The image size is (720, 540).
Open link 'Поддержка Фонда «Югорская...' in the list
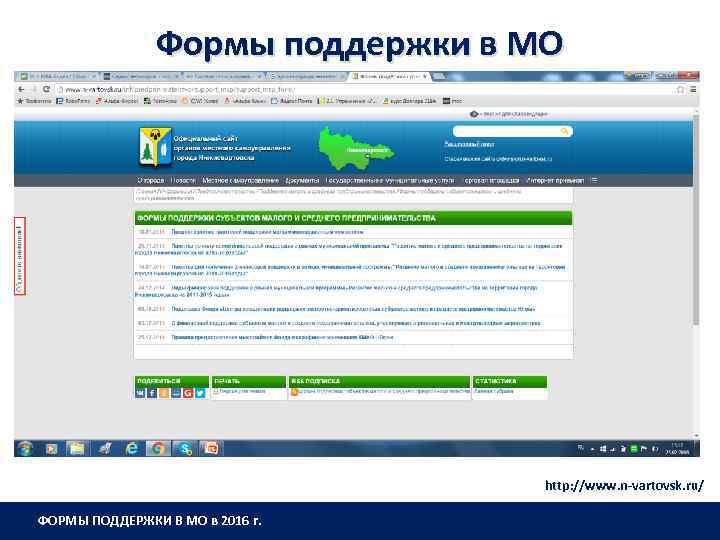tap(353, 309)
